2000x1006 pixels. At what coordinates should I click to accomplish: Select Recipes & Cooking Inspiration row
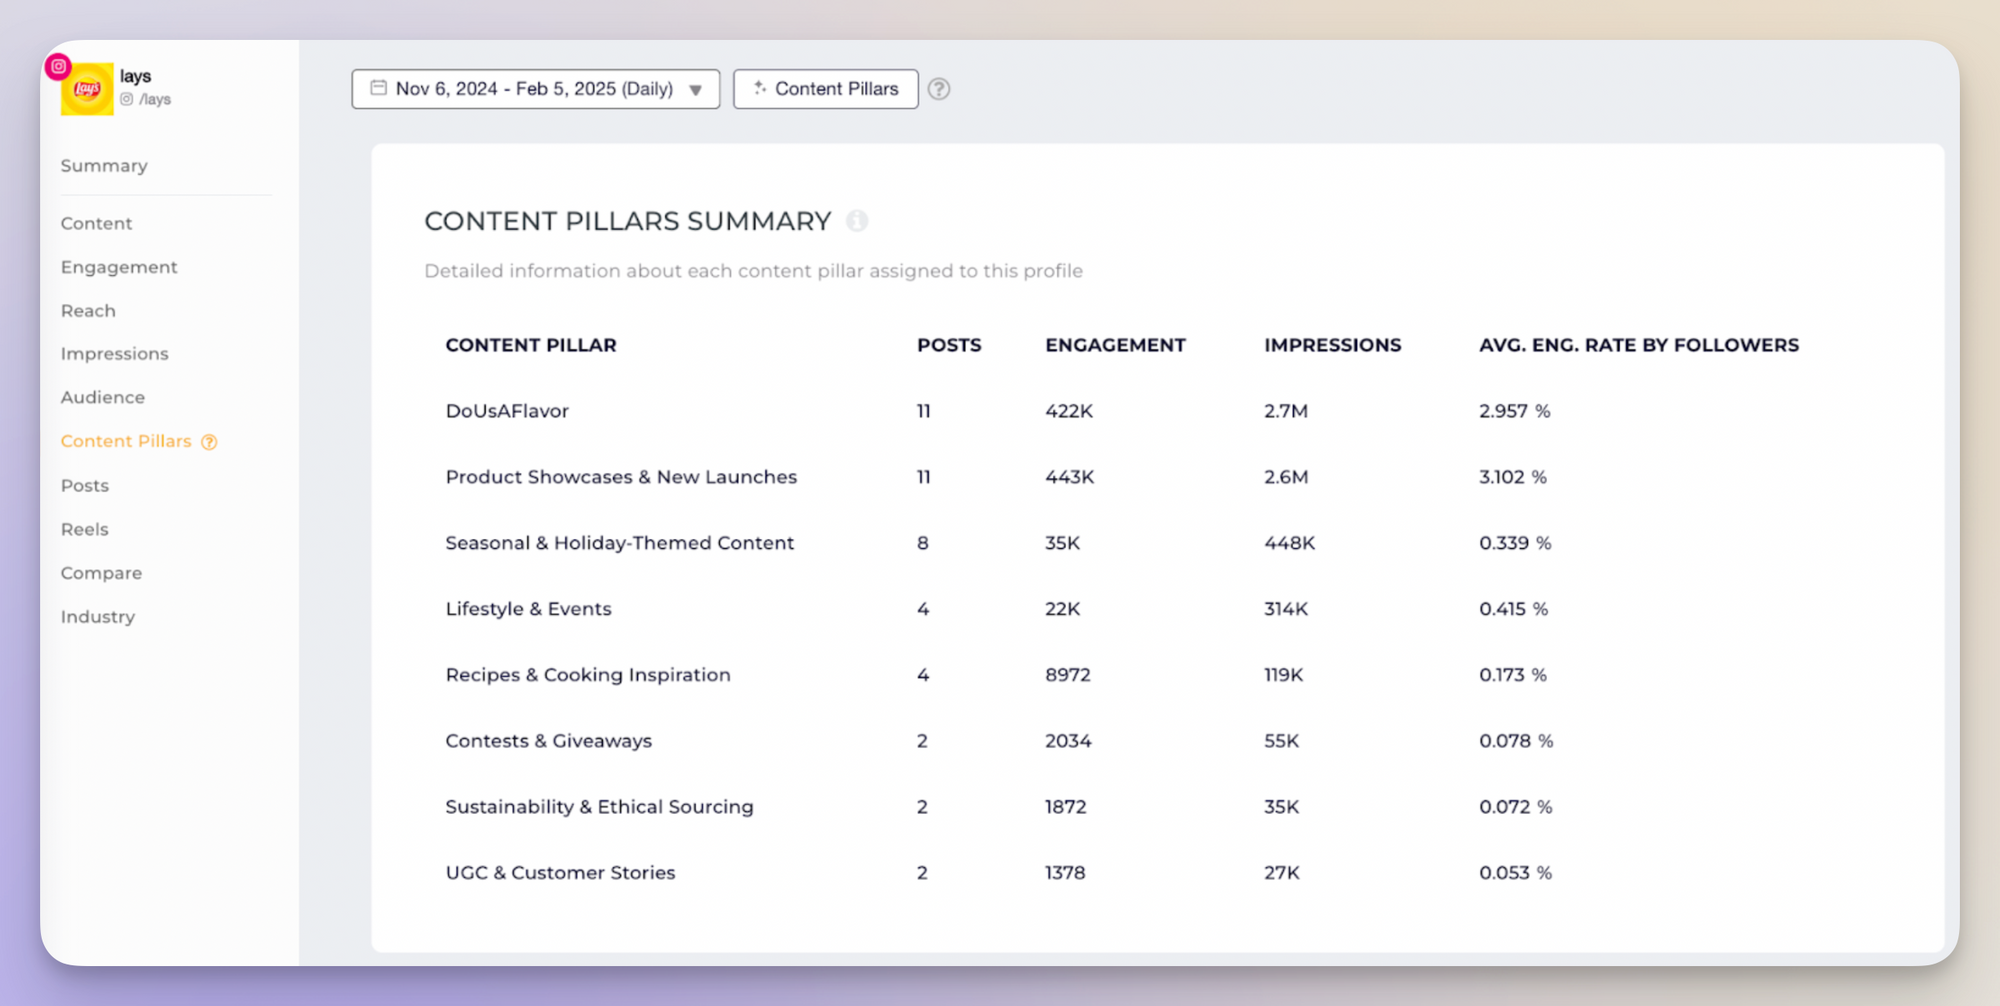(1158, 675)
